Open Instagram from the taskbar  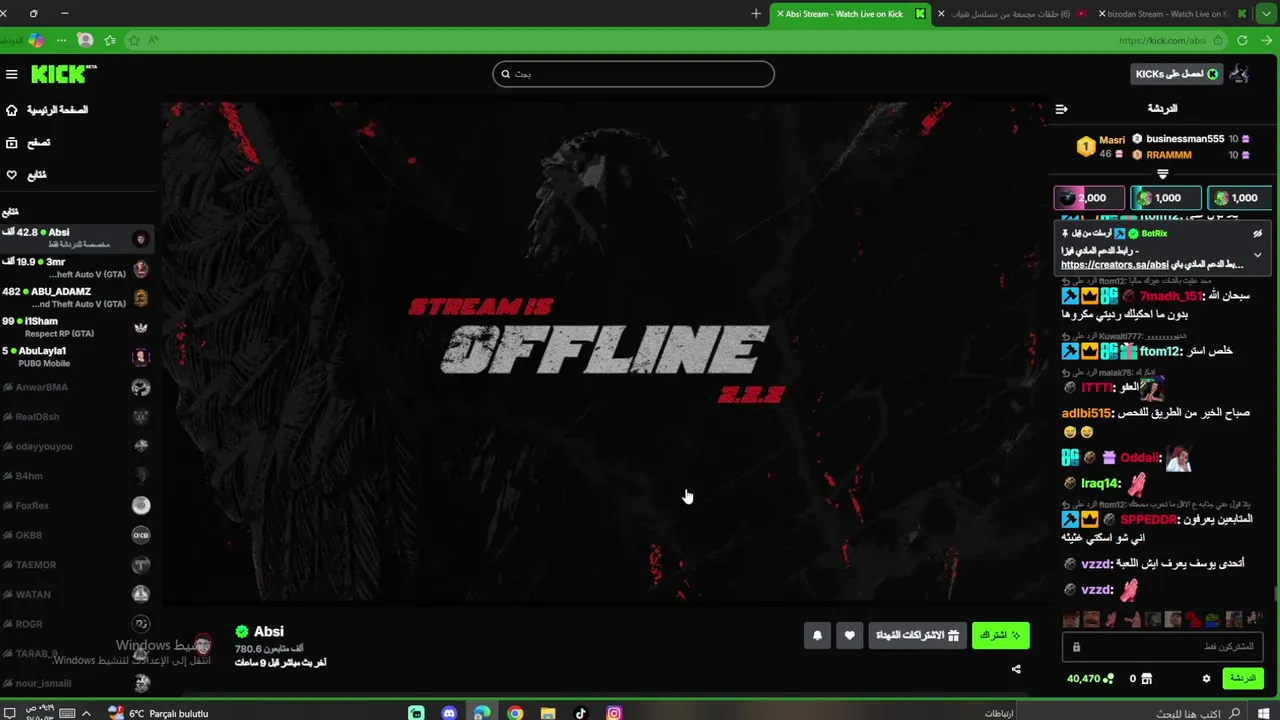point(614,713)
